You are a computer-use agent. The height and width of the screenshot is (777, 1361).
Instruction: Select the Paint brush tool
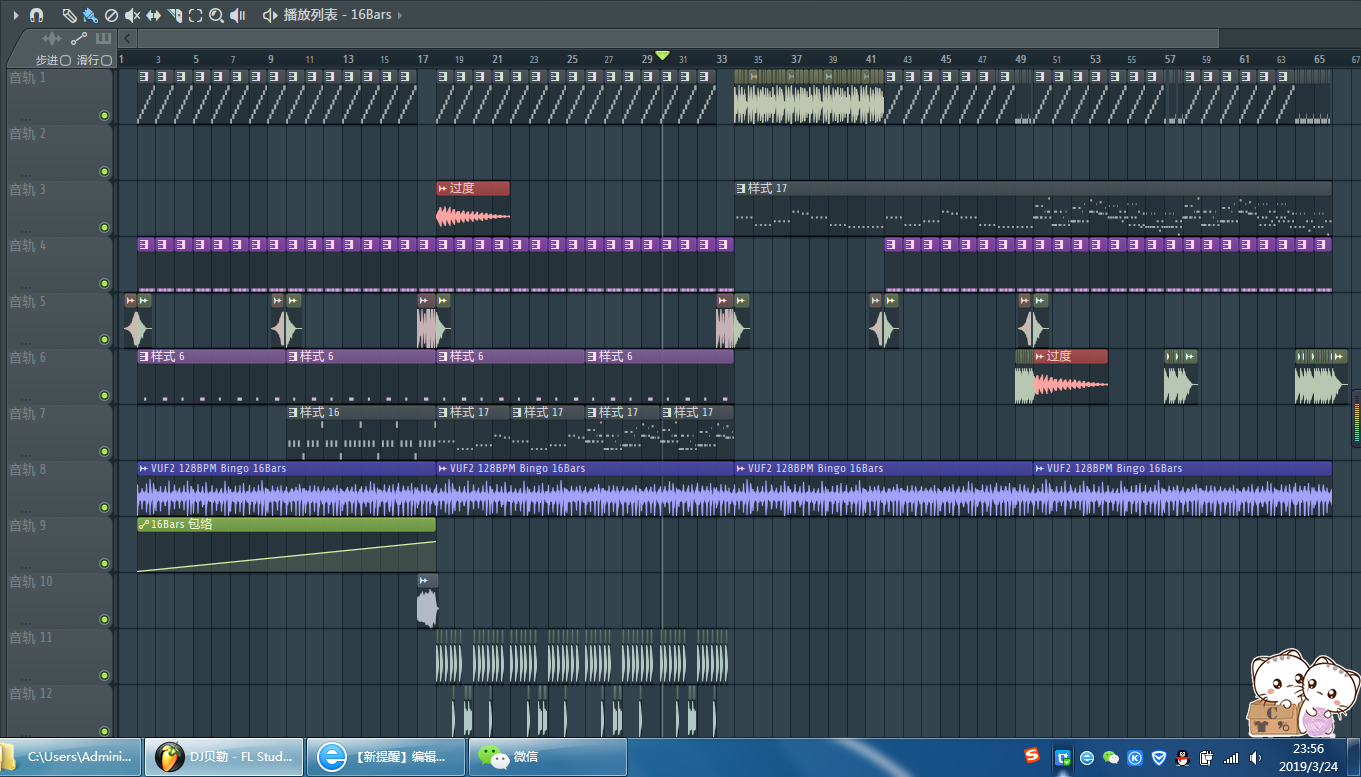(x=90, y=15)
